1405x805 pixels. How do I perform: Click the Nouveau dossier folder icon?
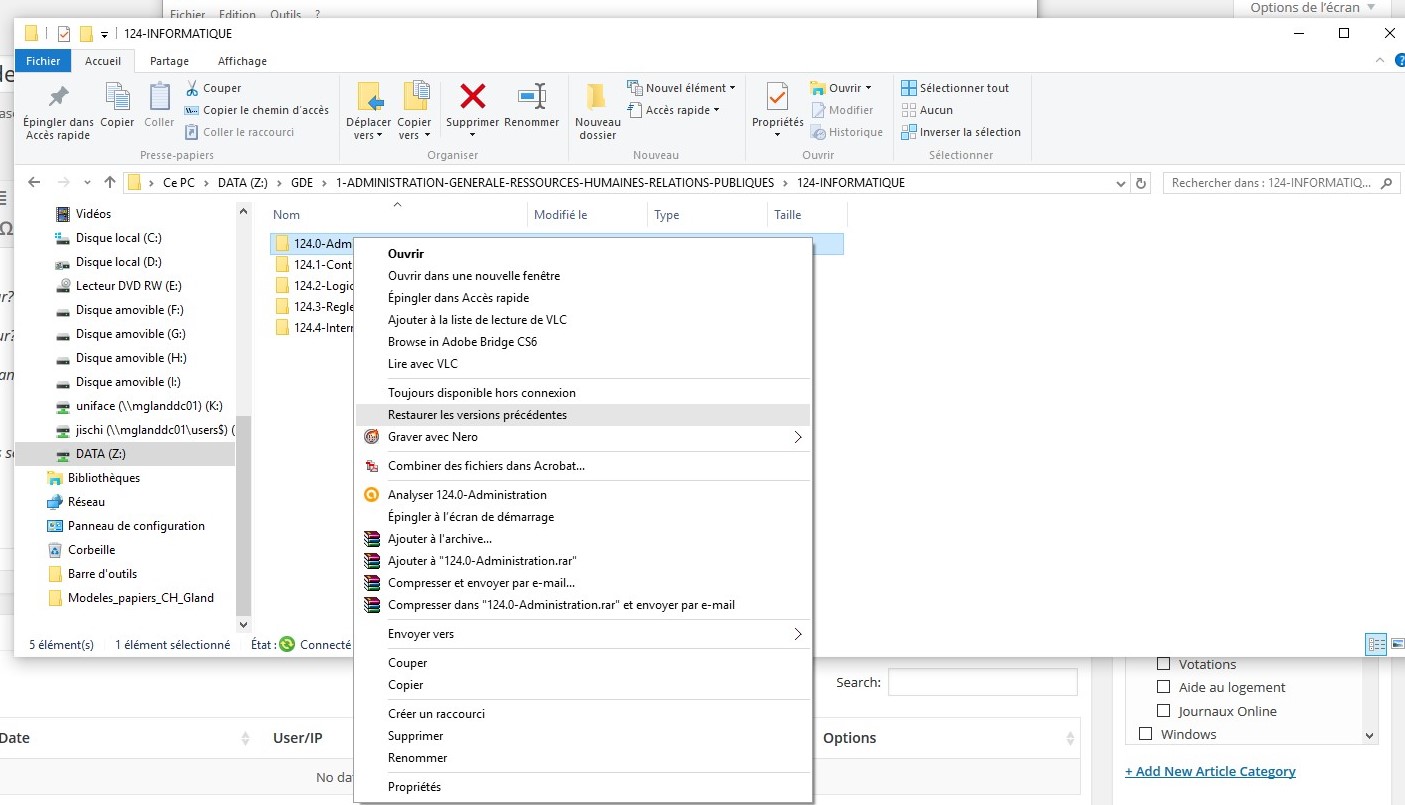pyautogui.click(x=597, y=97)
